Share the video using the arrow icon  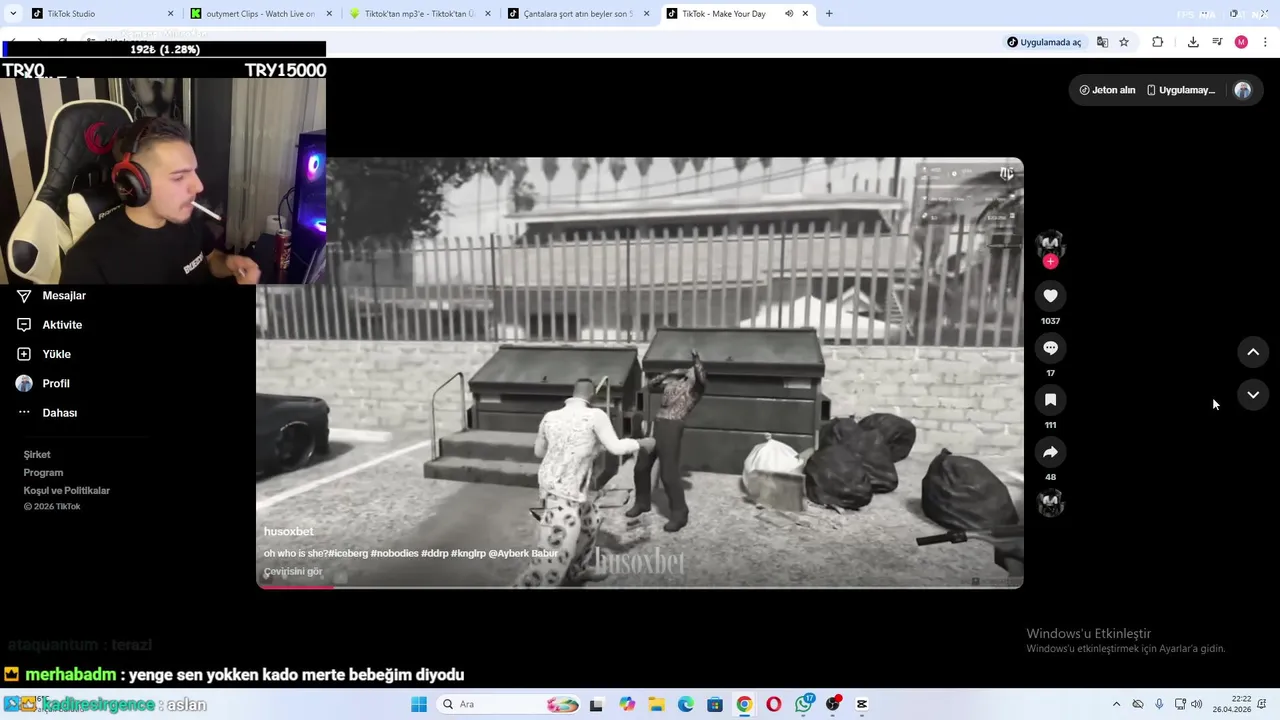(x=1050, y=452)
